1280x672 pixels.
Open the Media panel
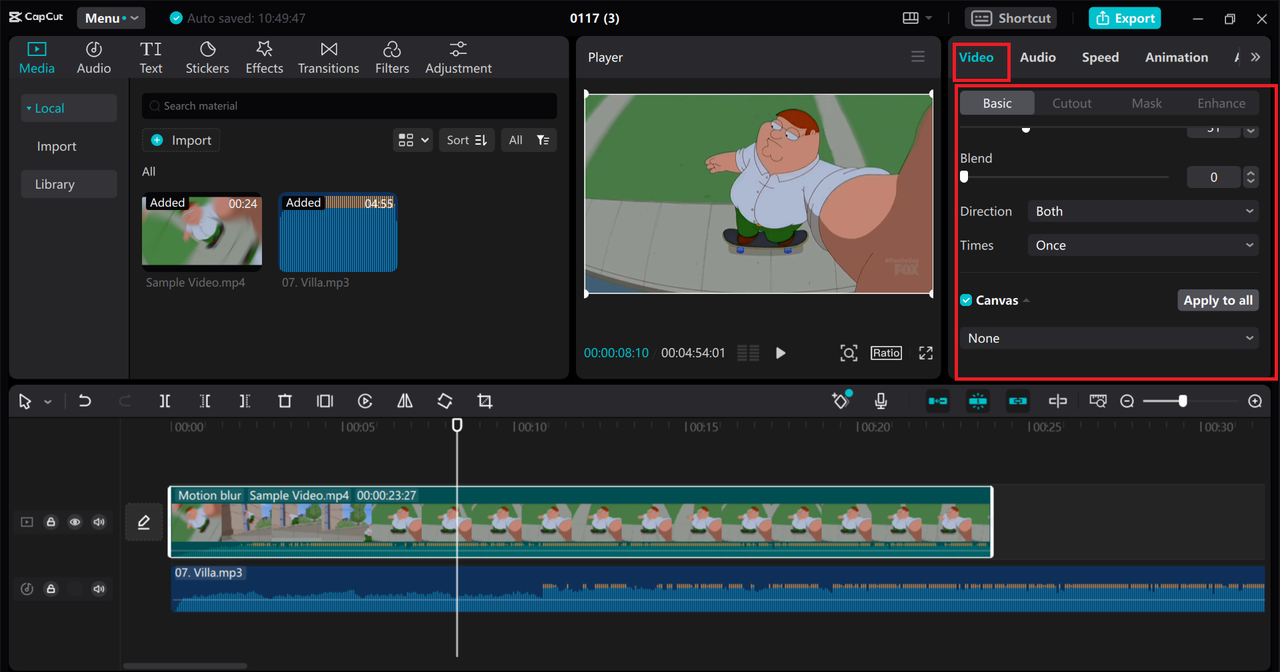point(37,58)
